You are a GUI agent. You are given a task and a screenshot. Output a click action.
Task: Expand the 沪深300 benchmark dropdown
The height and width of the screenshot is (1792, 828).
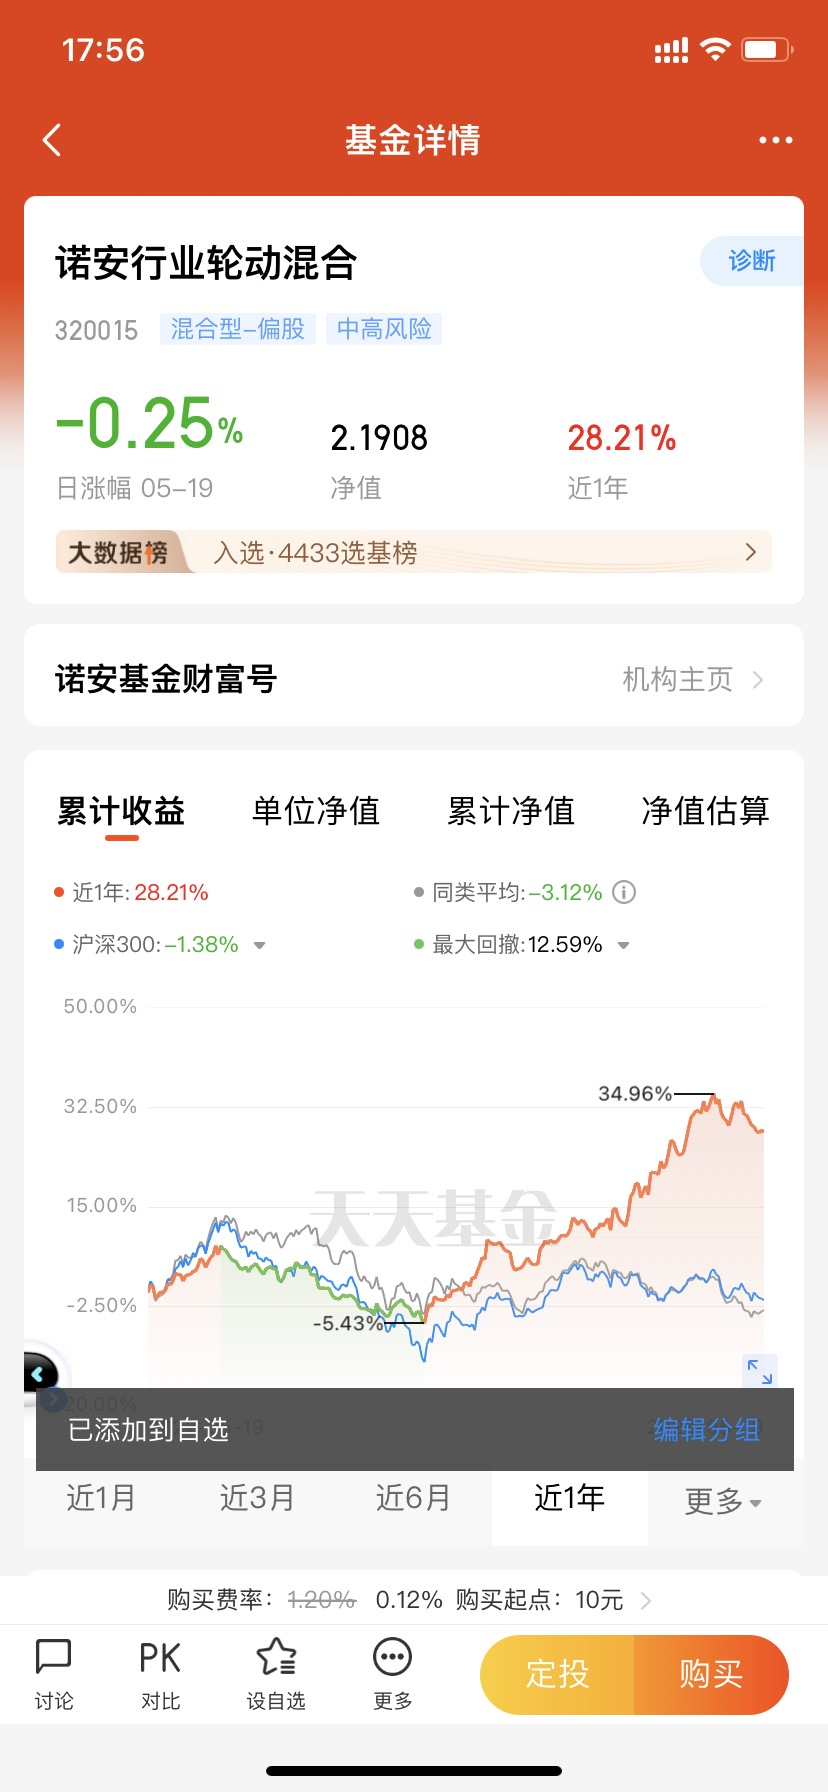coord(259,945)
